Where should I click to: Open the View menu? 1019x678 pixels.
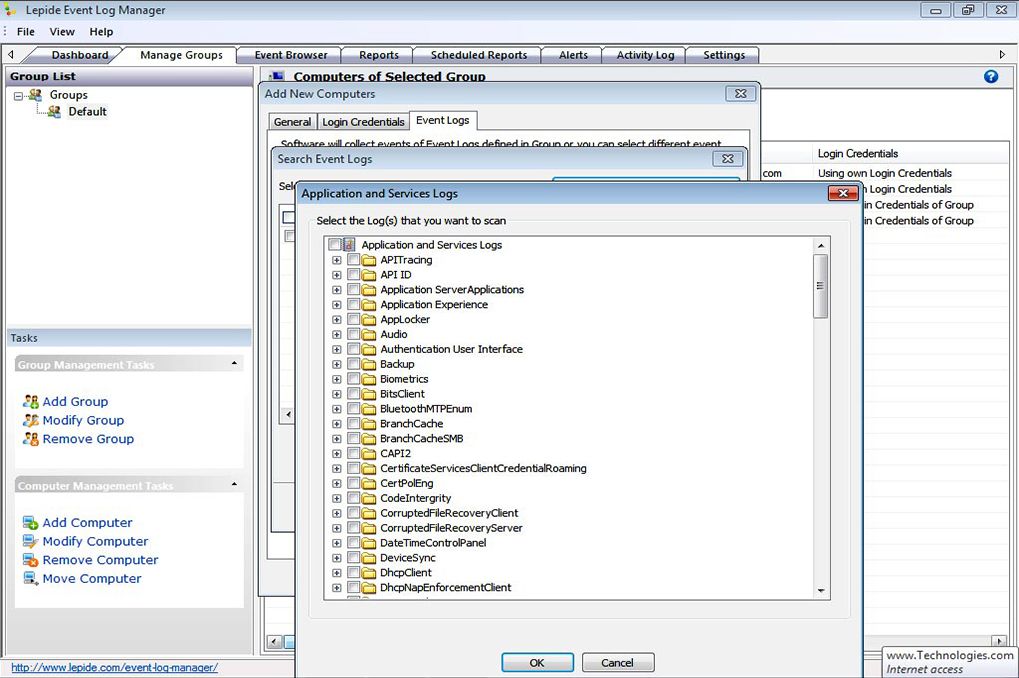pyautogui.click(x=62, y=31)
